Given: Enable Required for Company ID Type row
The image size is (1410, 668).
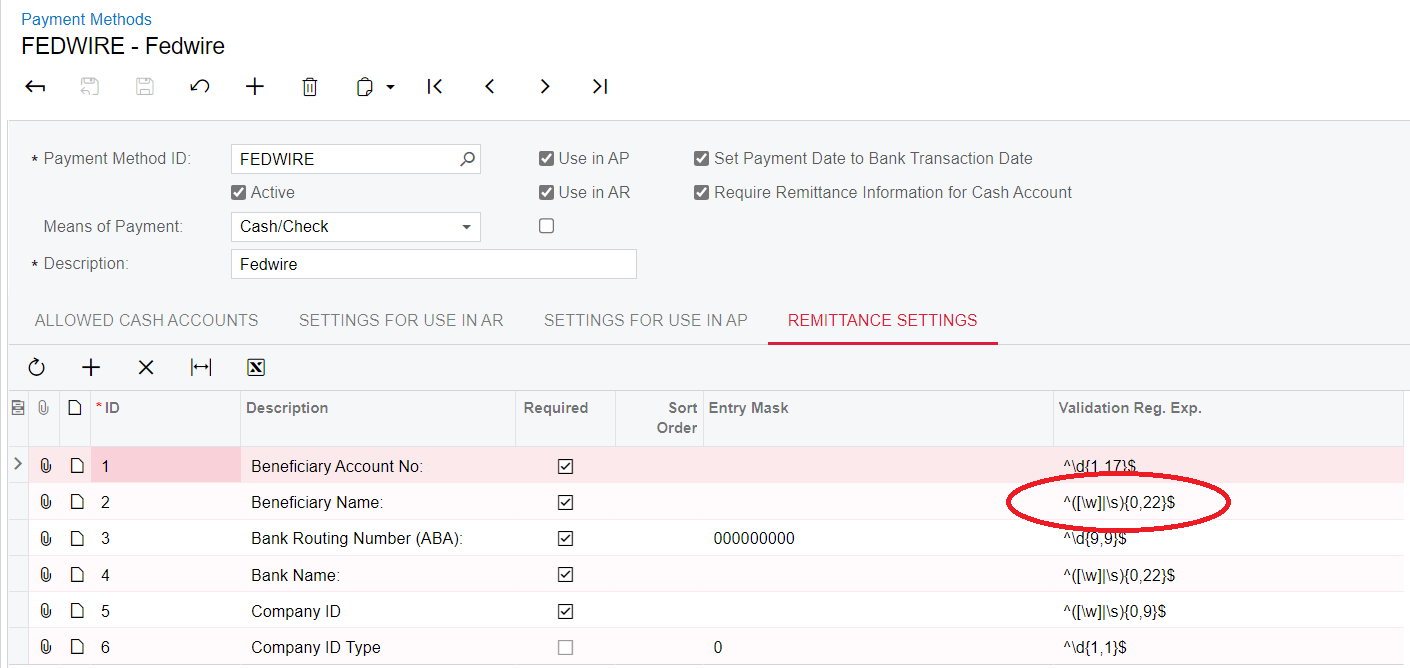Looking at the screenshot, I should coord(565,647).
